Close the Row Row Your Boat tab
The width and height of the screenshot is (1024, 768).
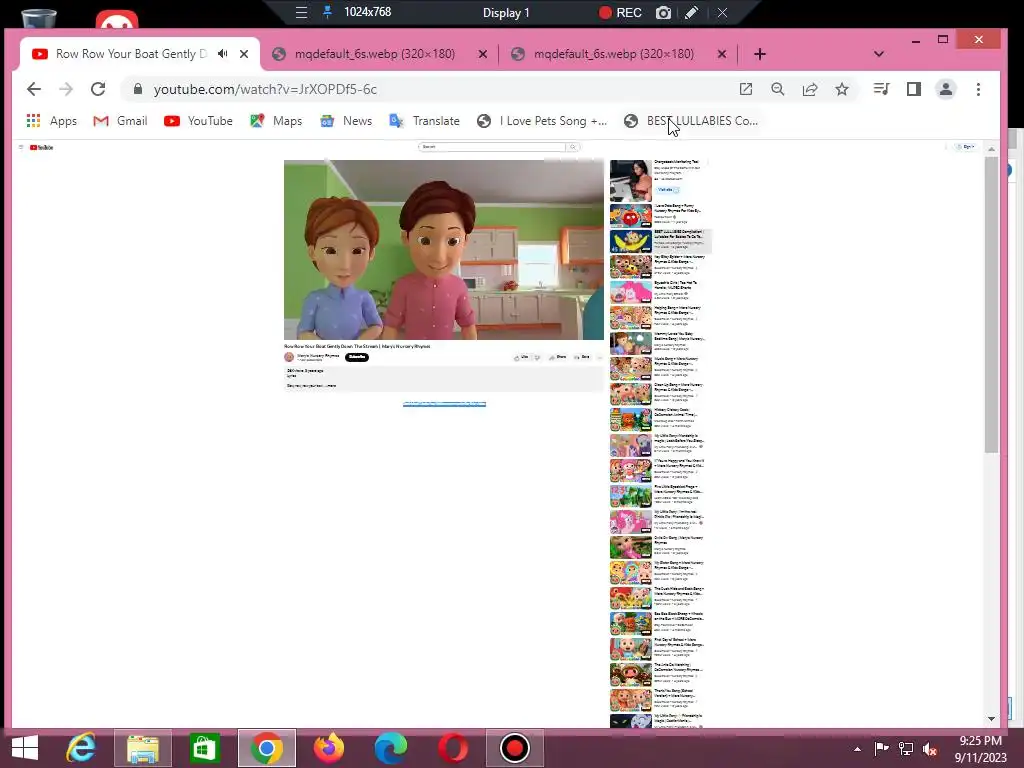(x=244, y=54)
